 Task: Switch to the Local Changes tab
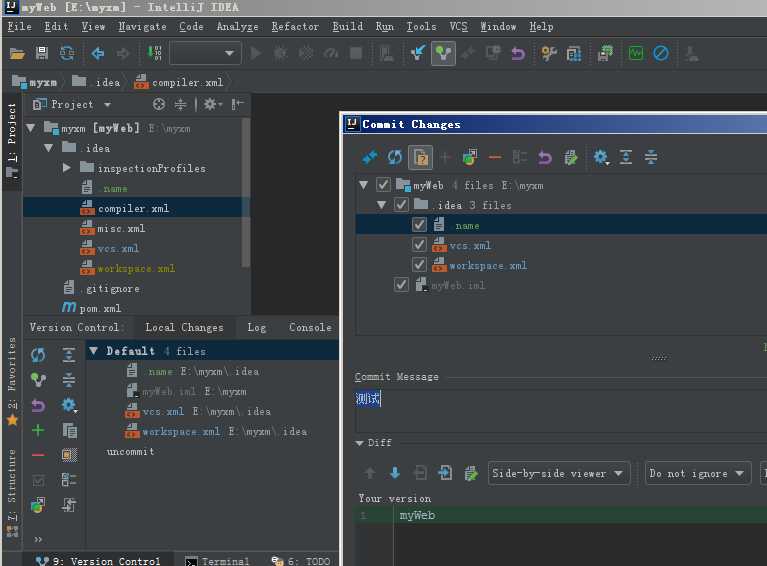(184, 327)
